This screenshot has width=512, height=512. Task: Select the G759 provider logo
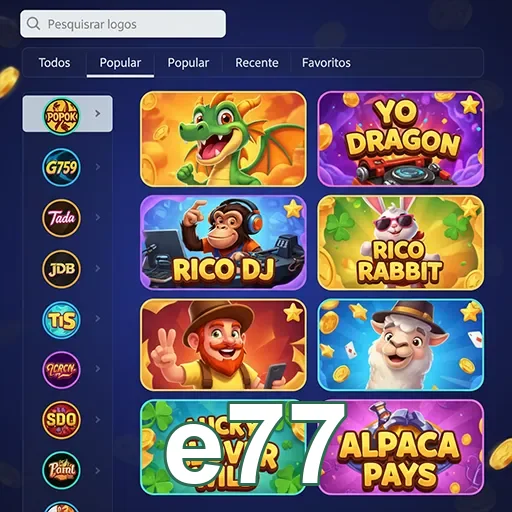(x=61, y=167)
